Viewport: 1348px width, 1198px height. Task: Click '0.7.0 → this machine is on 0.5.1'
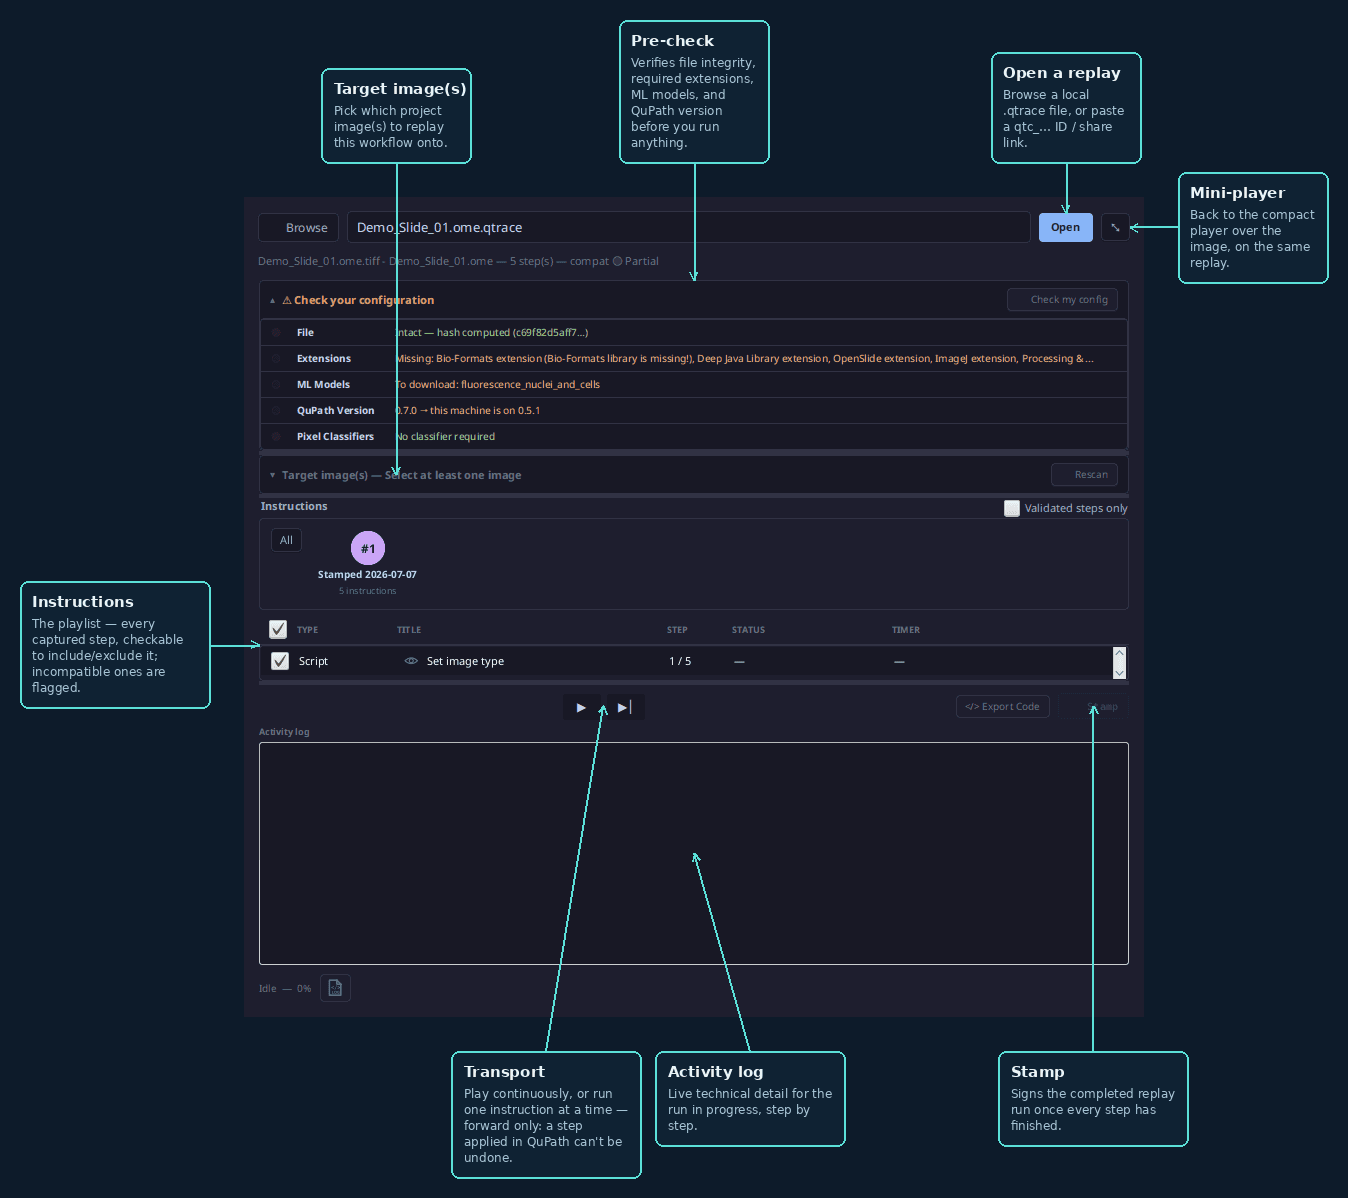coord(467,410)
